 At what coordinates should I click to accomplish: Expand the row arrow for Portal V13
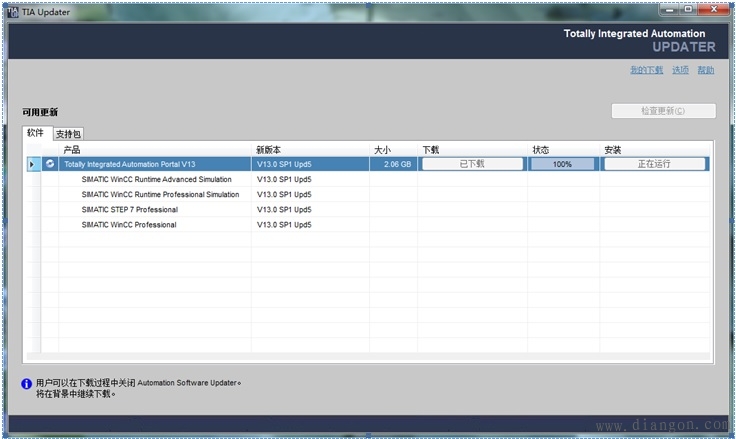[x=32, y=164]
